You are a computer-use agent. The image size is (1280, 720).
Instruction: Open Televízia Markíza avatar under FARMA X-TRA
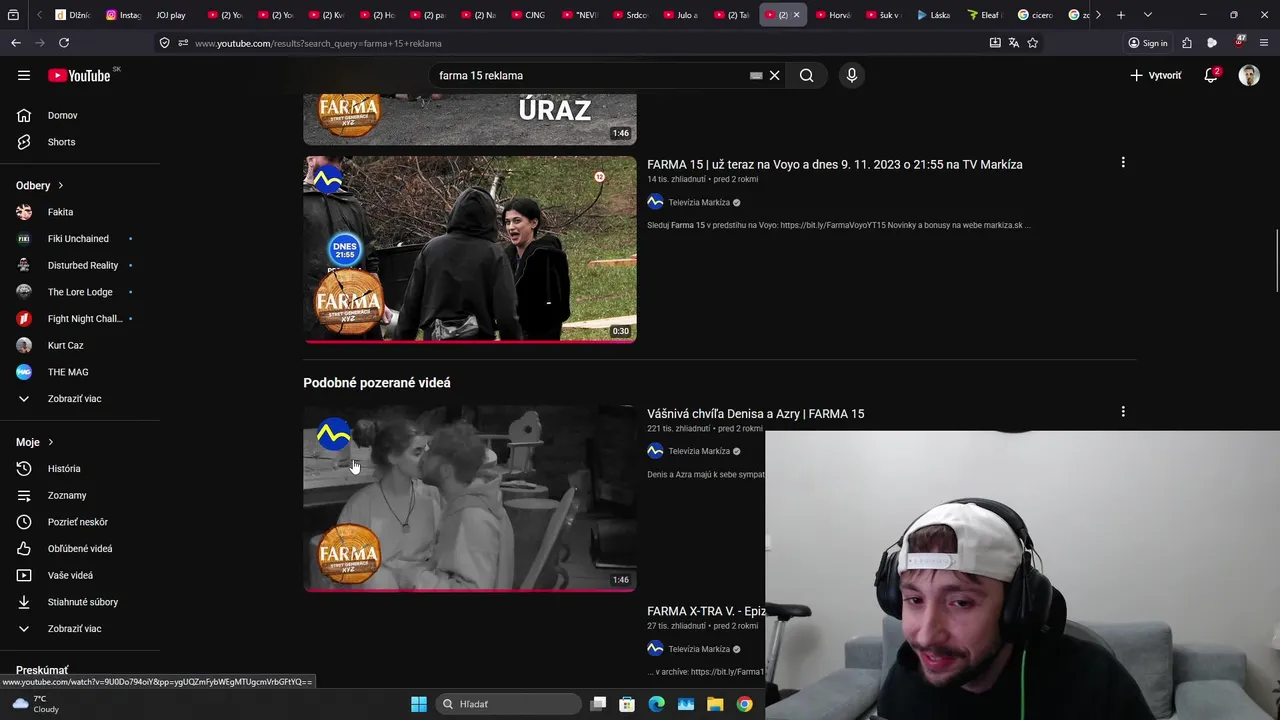655,648
